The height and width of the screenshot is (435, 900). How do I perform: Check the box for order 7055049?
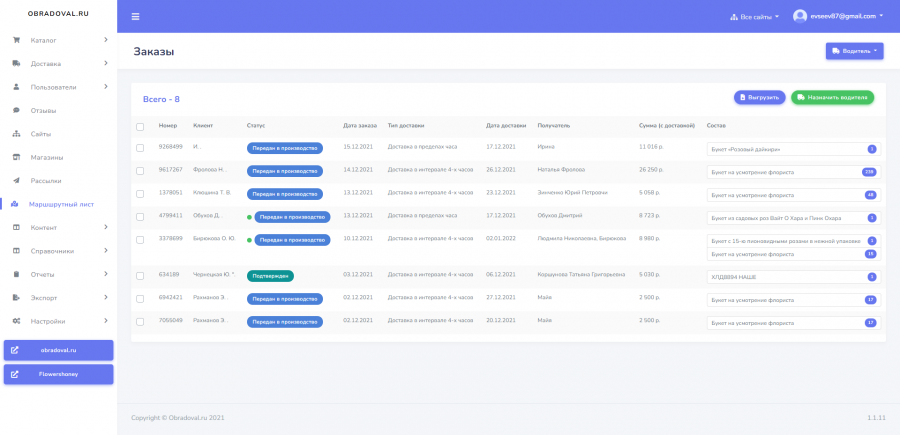(140, 322)
